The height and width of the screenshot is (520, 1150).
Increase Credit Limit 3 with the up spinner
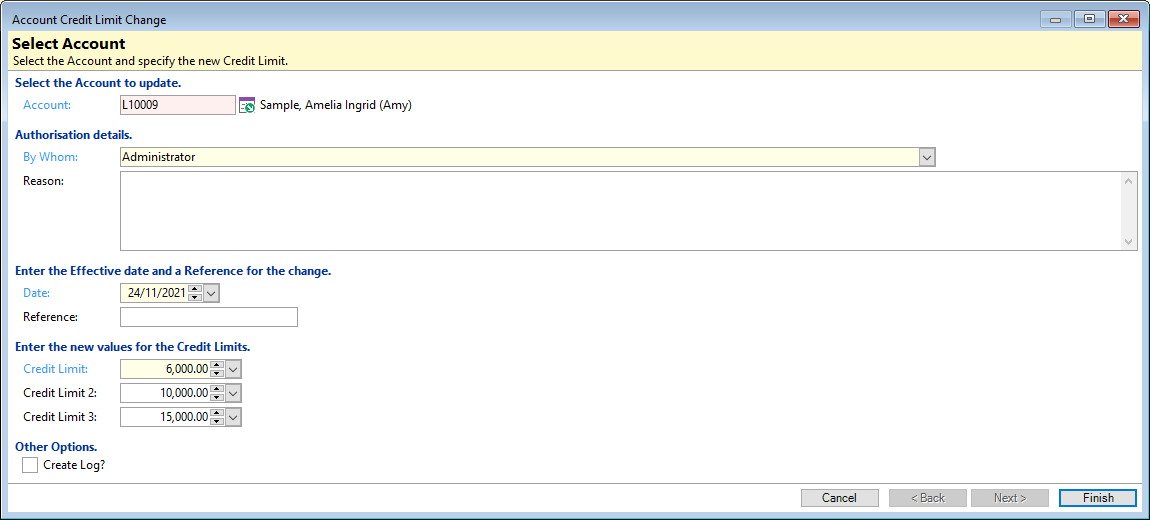(217, 413)
